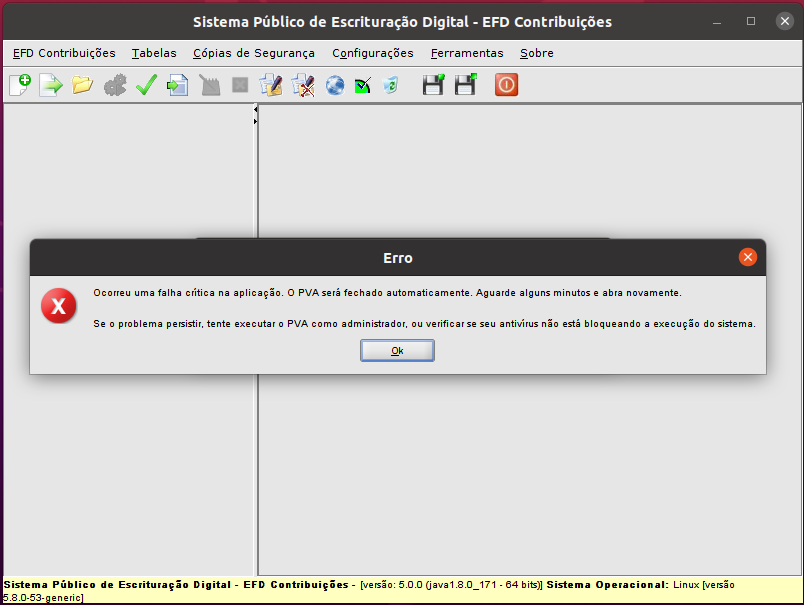Close the Erro dialog with orange X
This screenshot has height=605, width=804.
click(748, 257)
